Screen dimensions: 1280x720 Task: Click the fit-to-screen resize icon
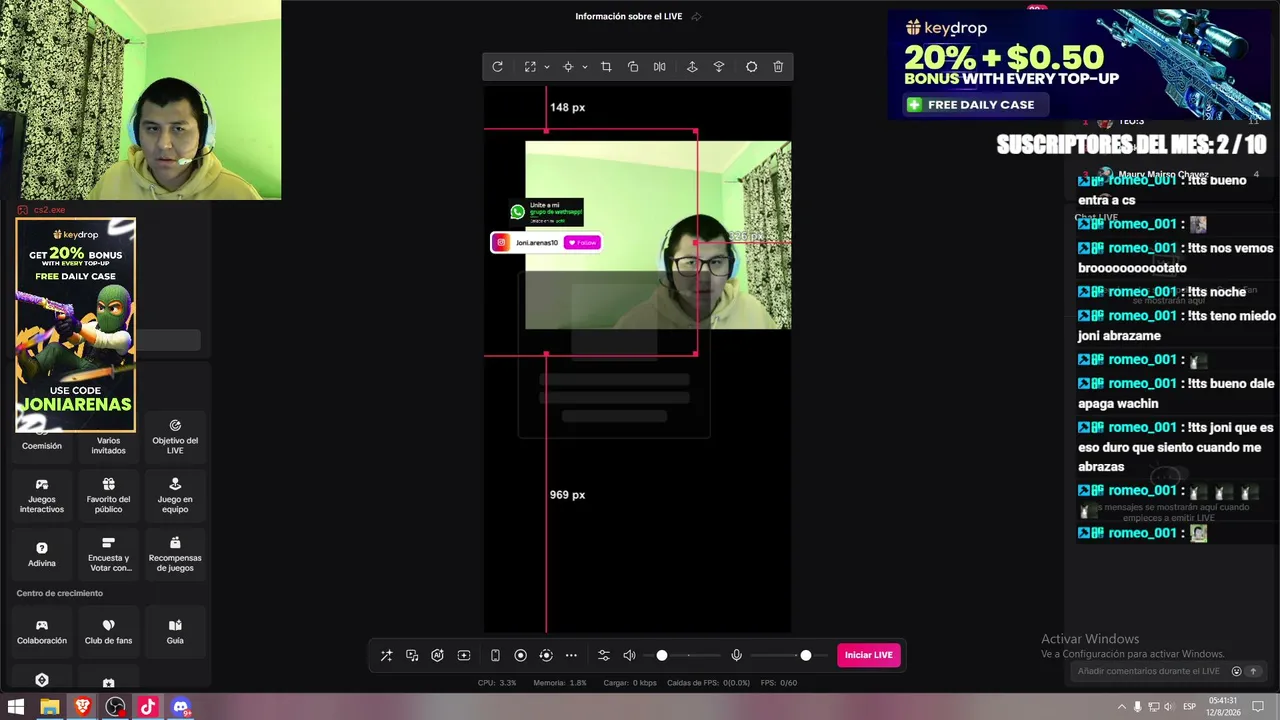point(530,67)
